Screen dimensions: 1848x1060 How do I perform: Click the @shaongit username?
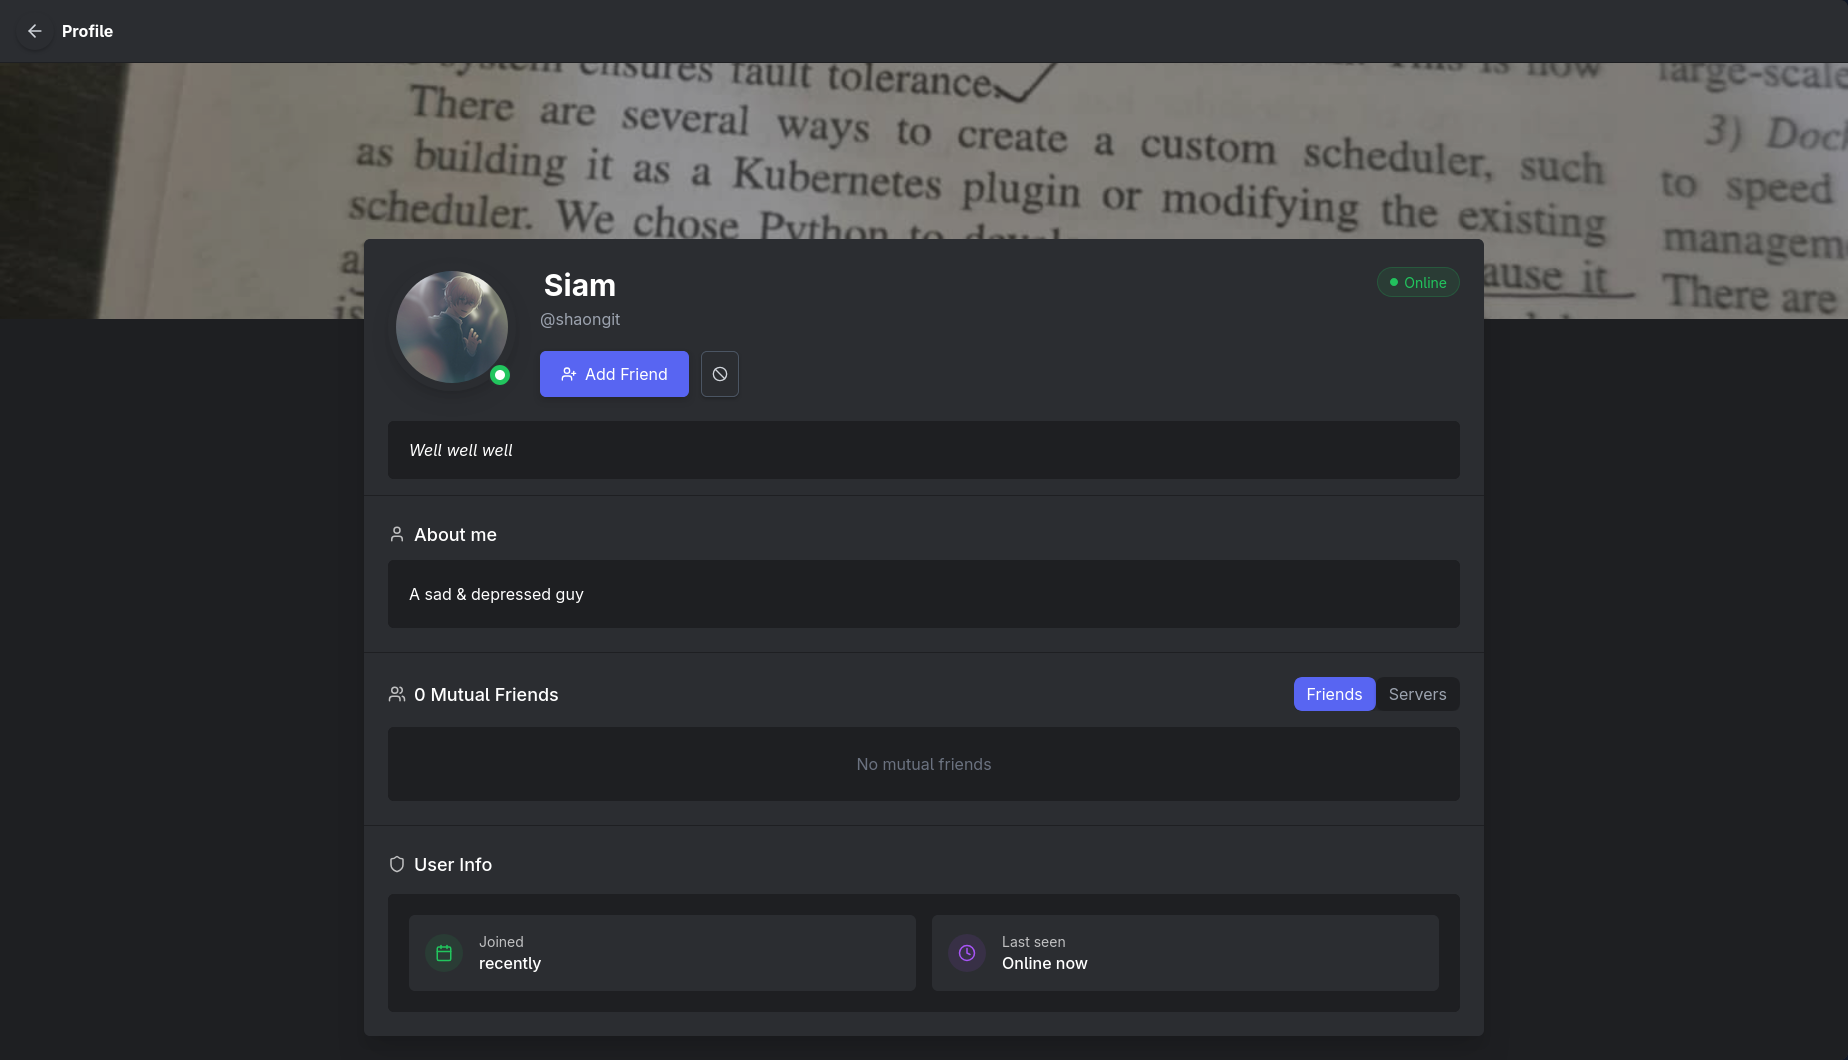(x=580, y=319)
